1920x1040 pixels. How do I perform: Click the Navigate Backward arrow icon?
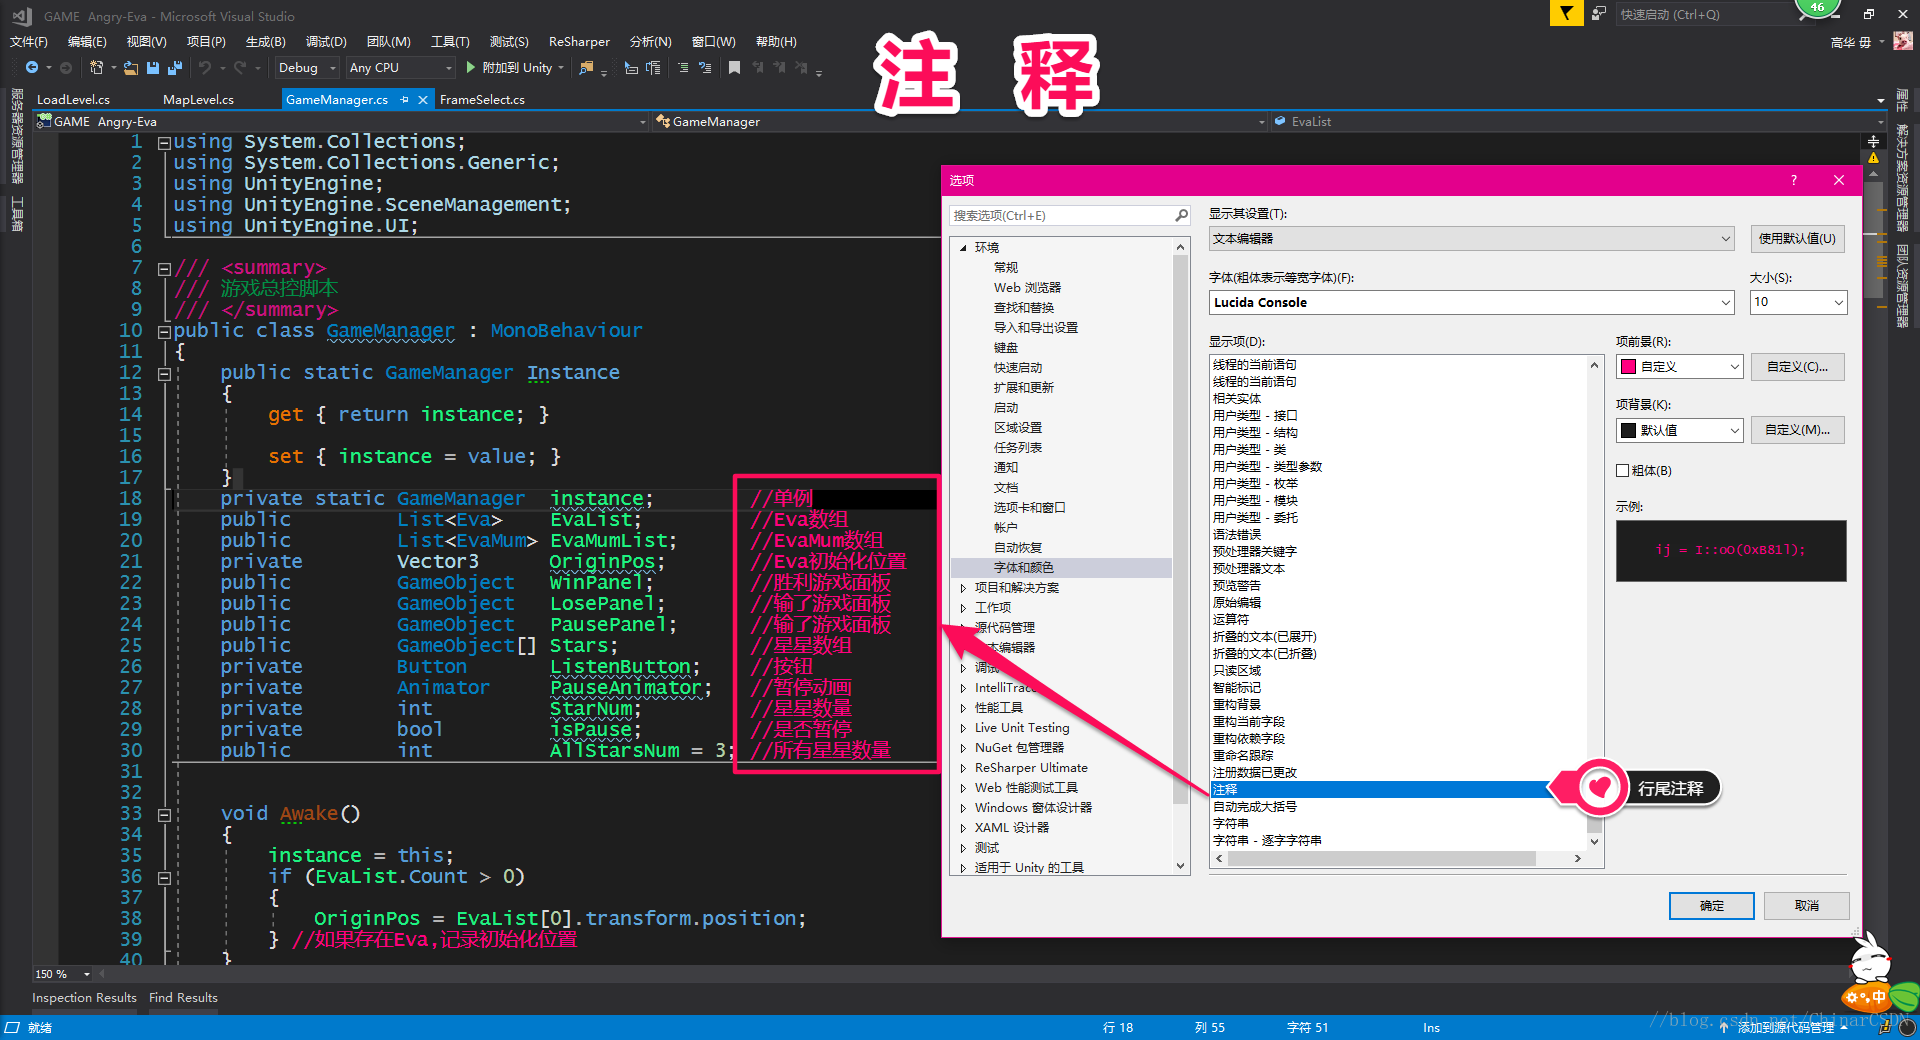tap(32, 68)
